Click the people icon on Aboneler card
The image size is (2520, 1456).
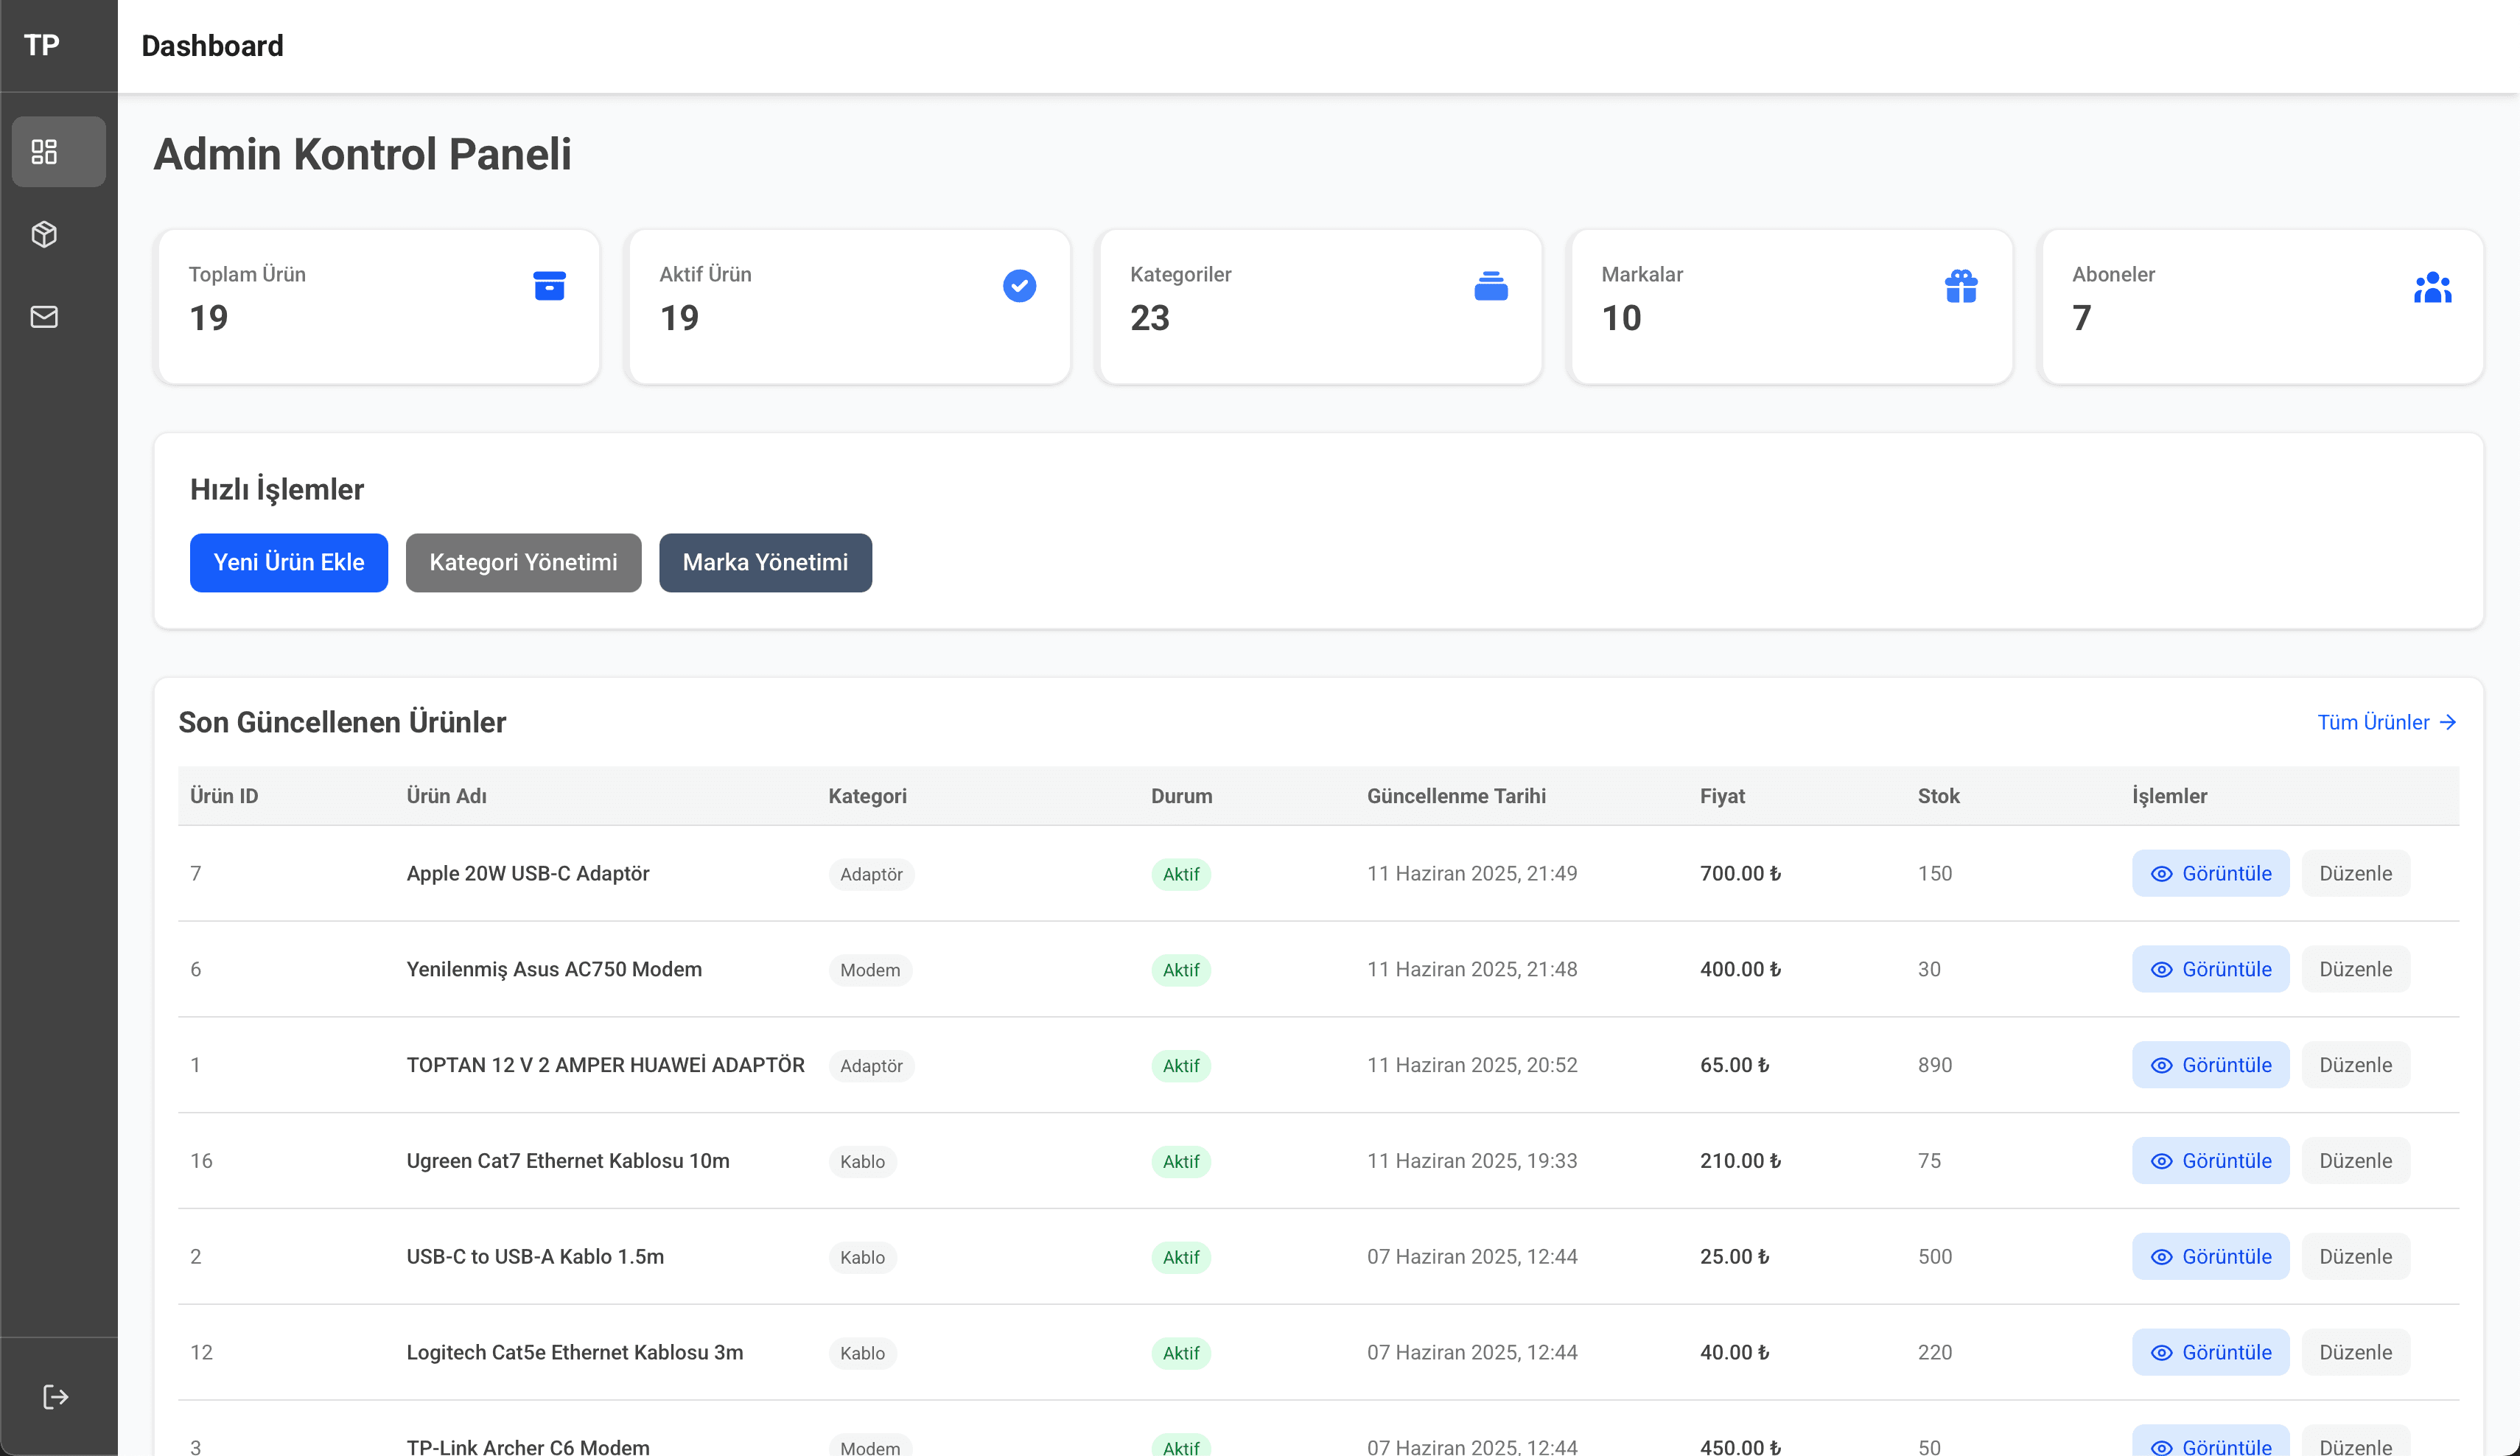tap(2432, 287)
